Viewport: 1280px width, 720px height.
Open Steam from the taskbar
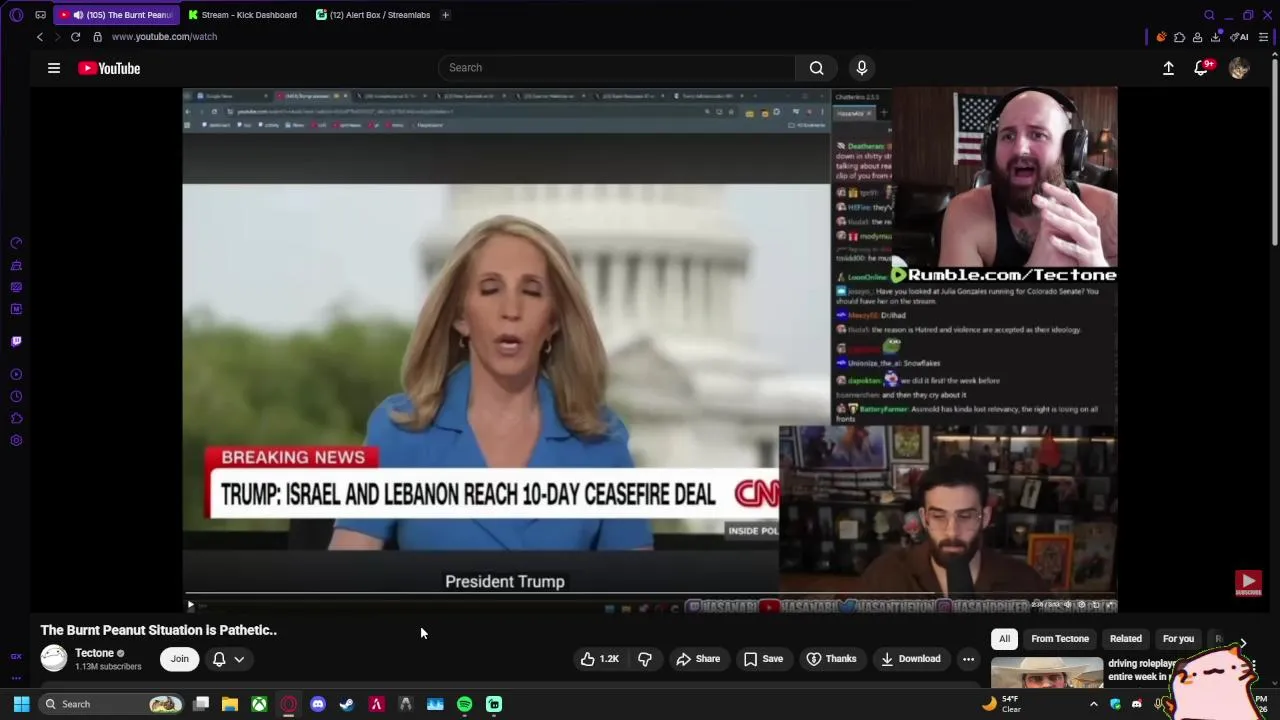[x=347, y=704]
